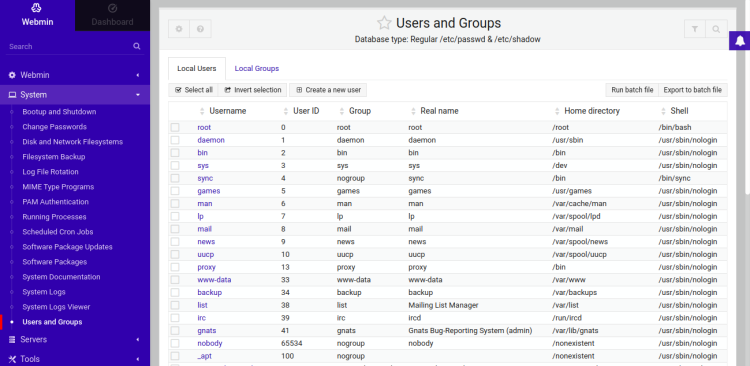The image size is (750, 366).
Task: Expand the Servers sidebar section
Action: (75, 339)
